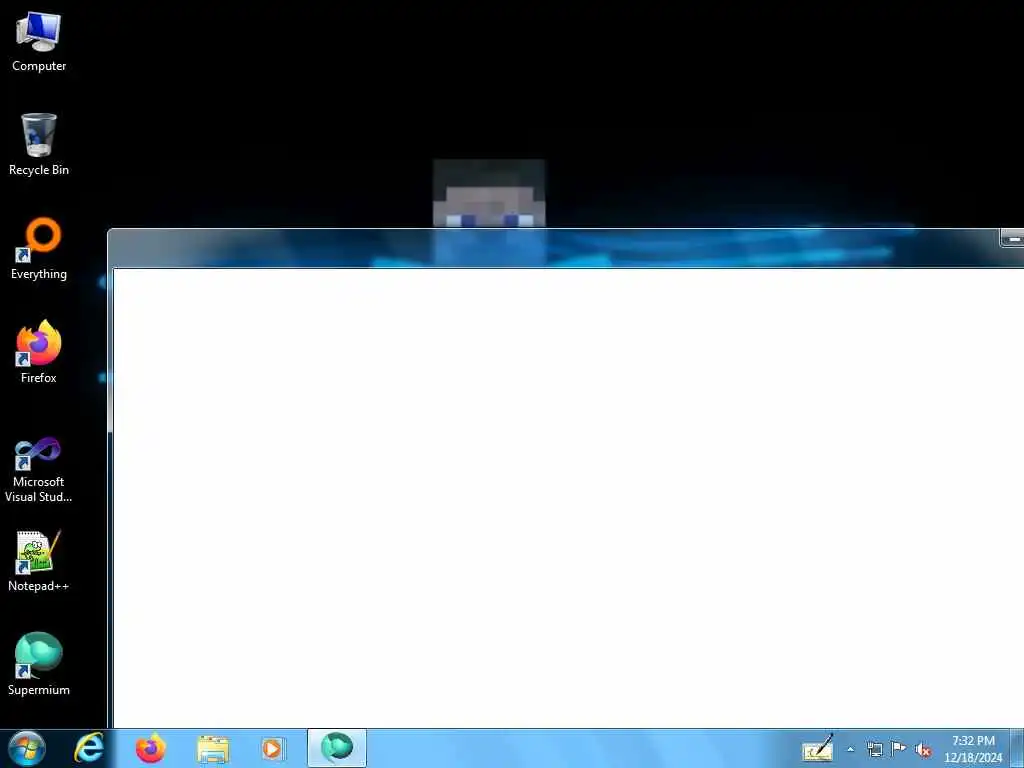The height and width of the screenshot is (768, 1024).
Task: Select the Firefox desktop shortcut
Action: pyautogui.click(x=39, y=352)
